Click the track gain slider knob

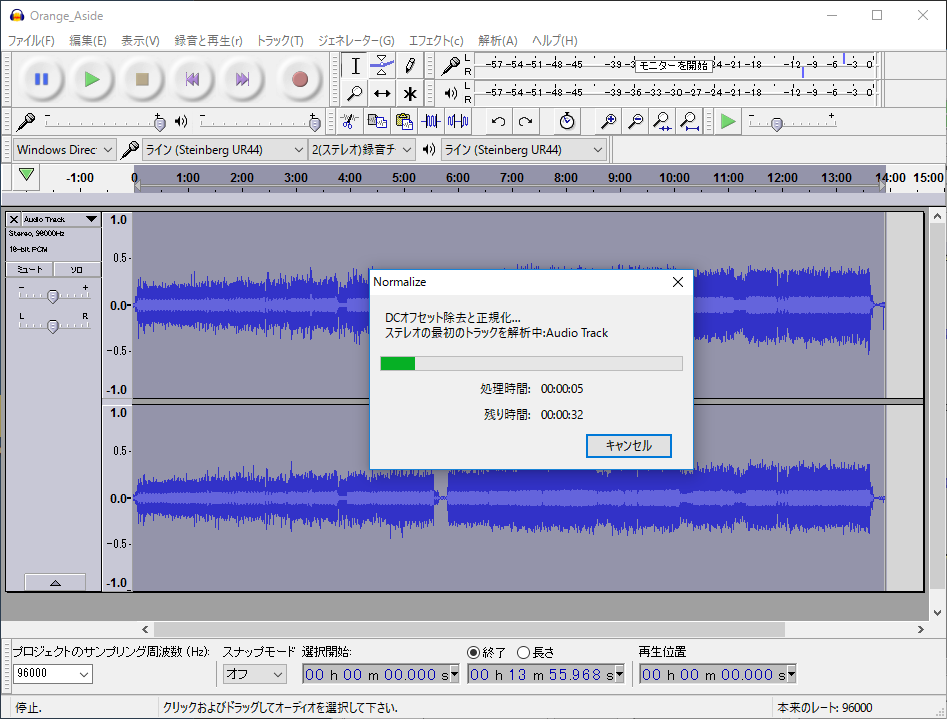click(x=53, y=296)
